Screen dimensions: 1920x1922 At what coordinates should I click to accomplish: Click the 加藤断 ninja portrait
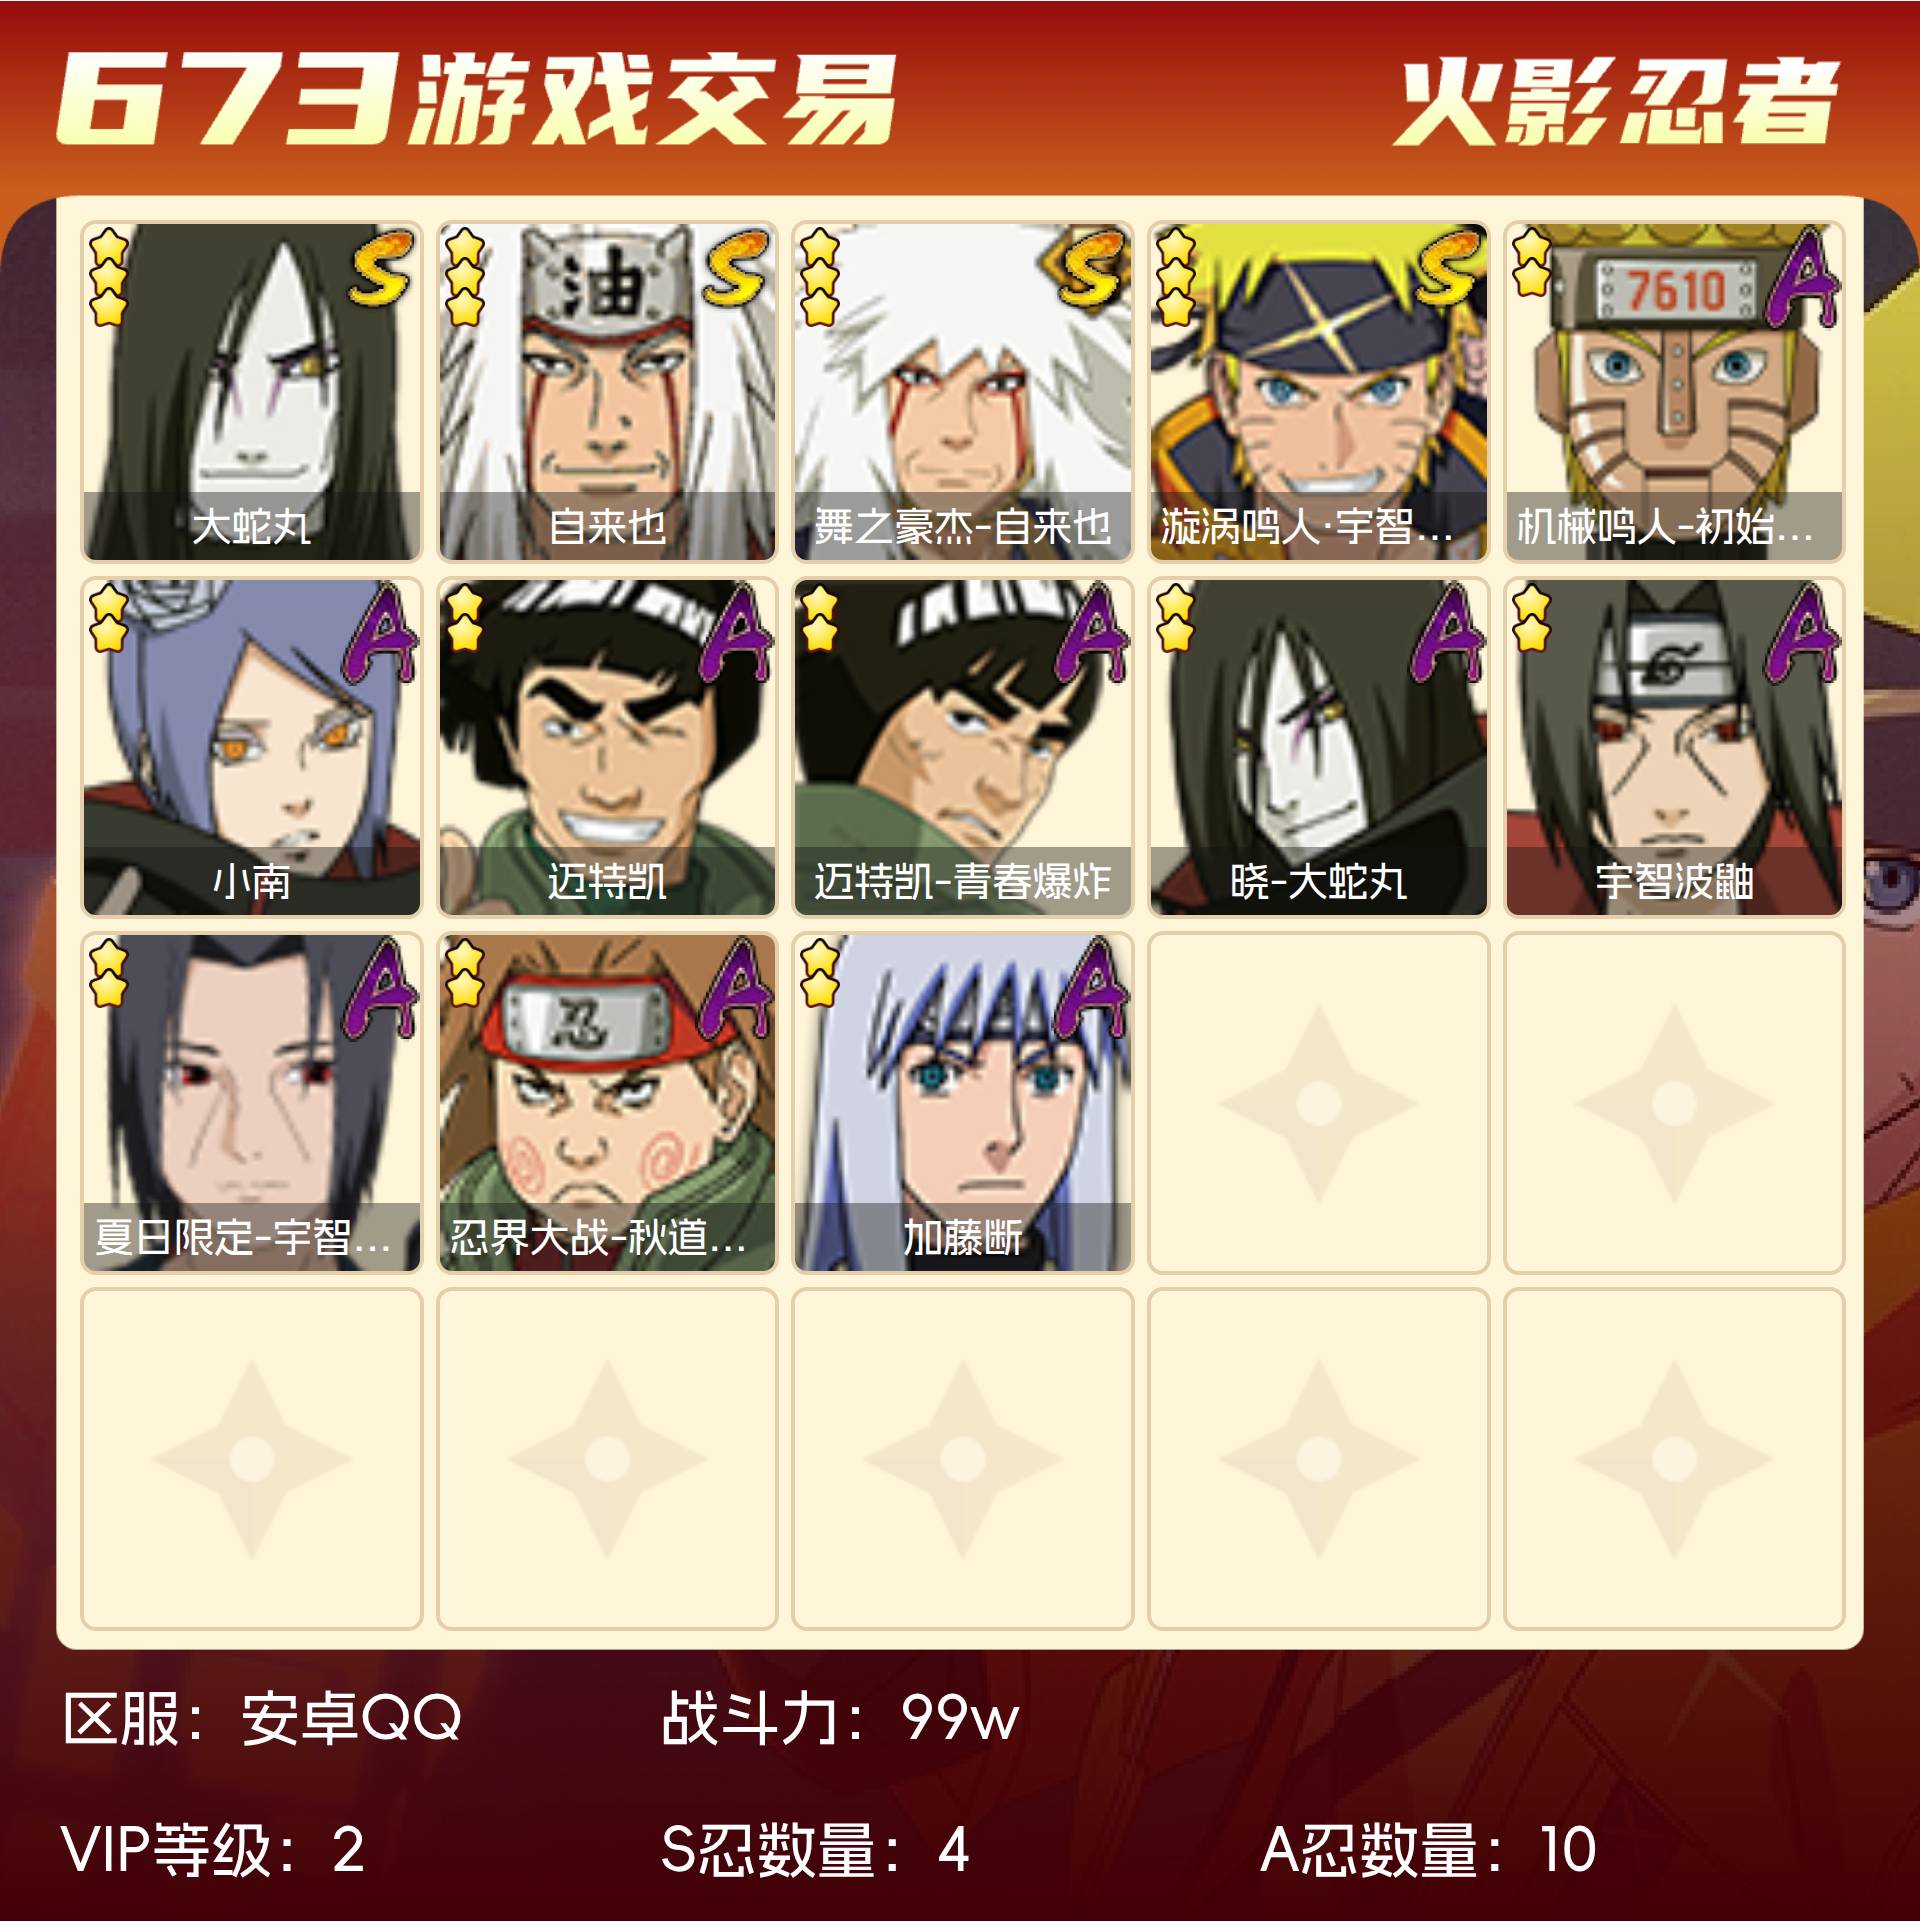point(963,1103)
